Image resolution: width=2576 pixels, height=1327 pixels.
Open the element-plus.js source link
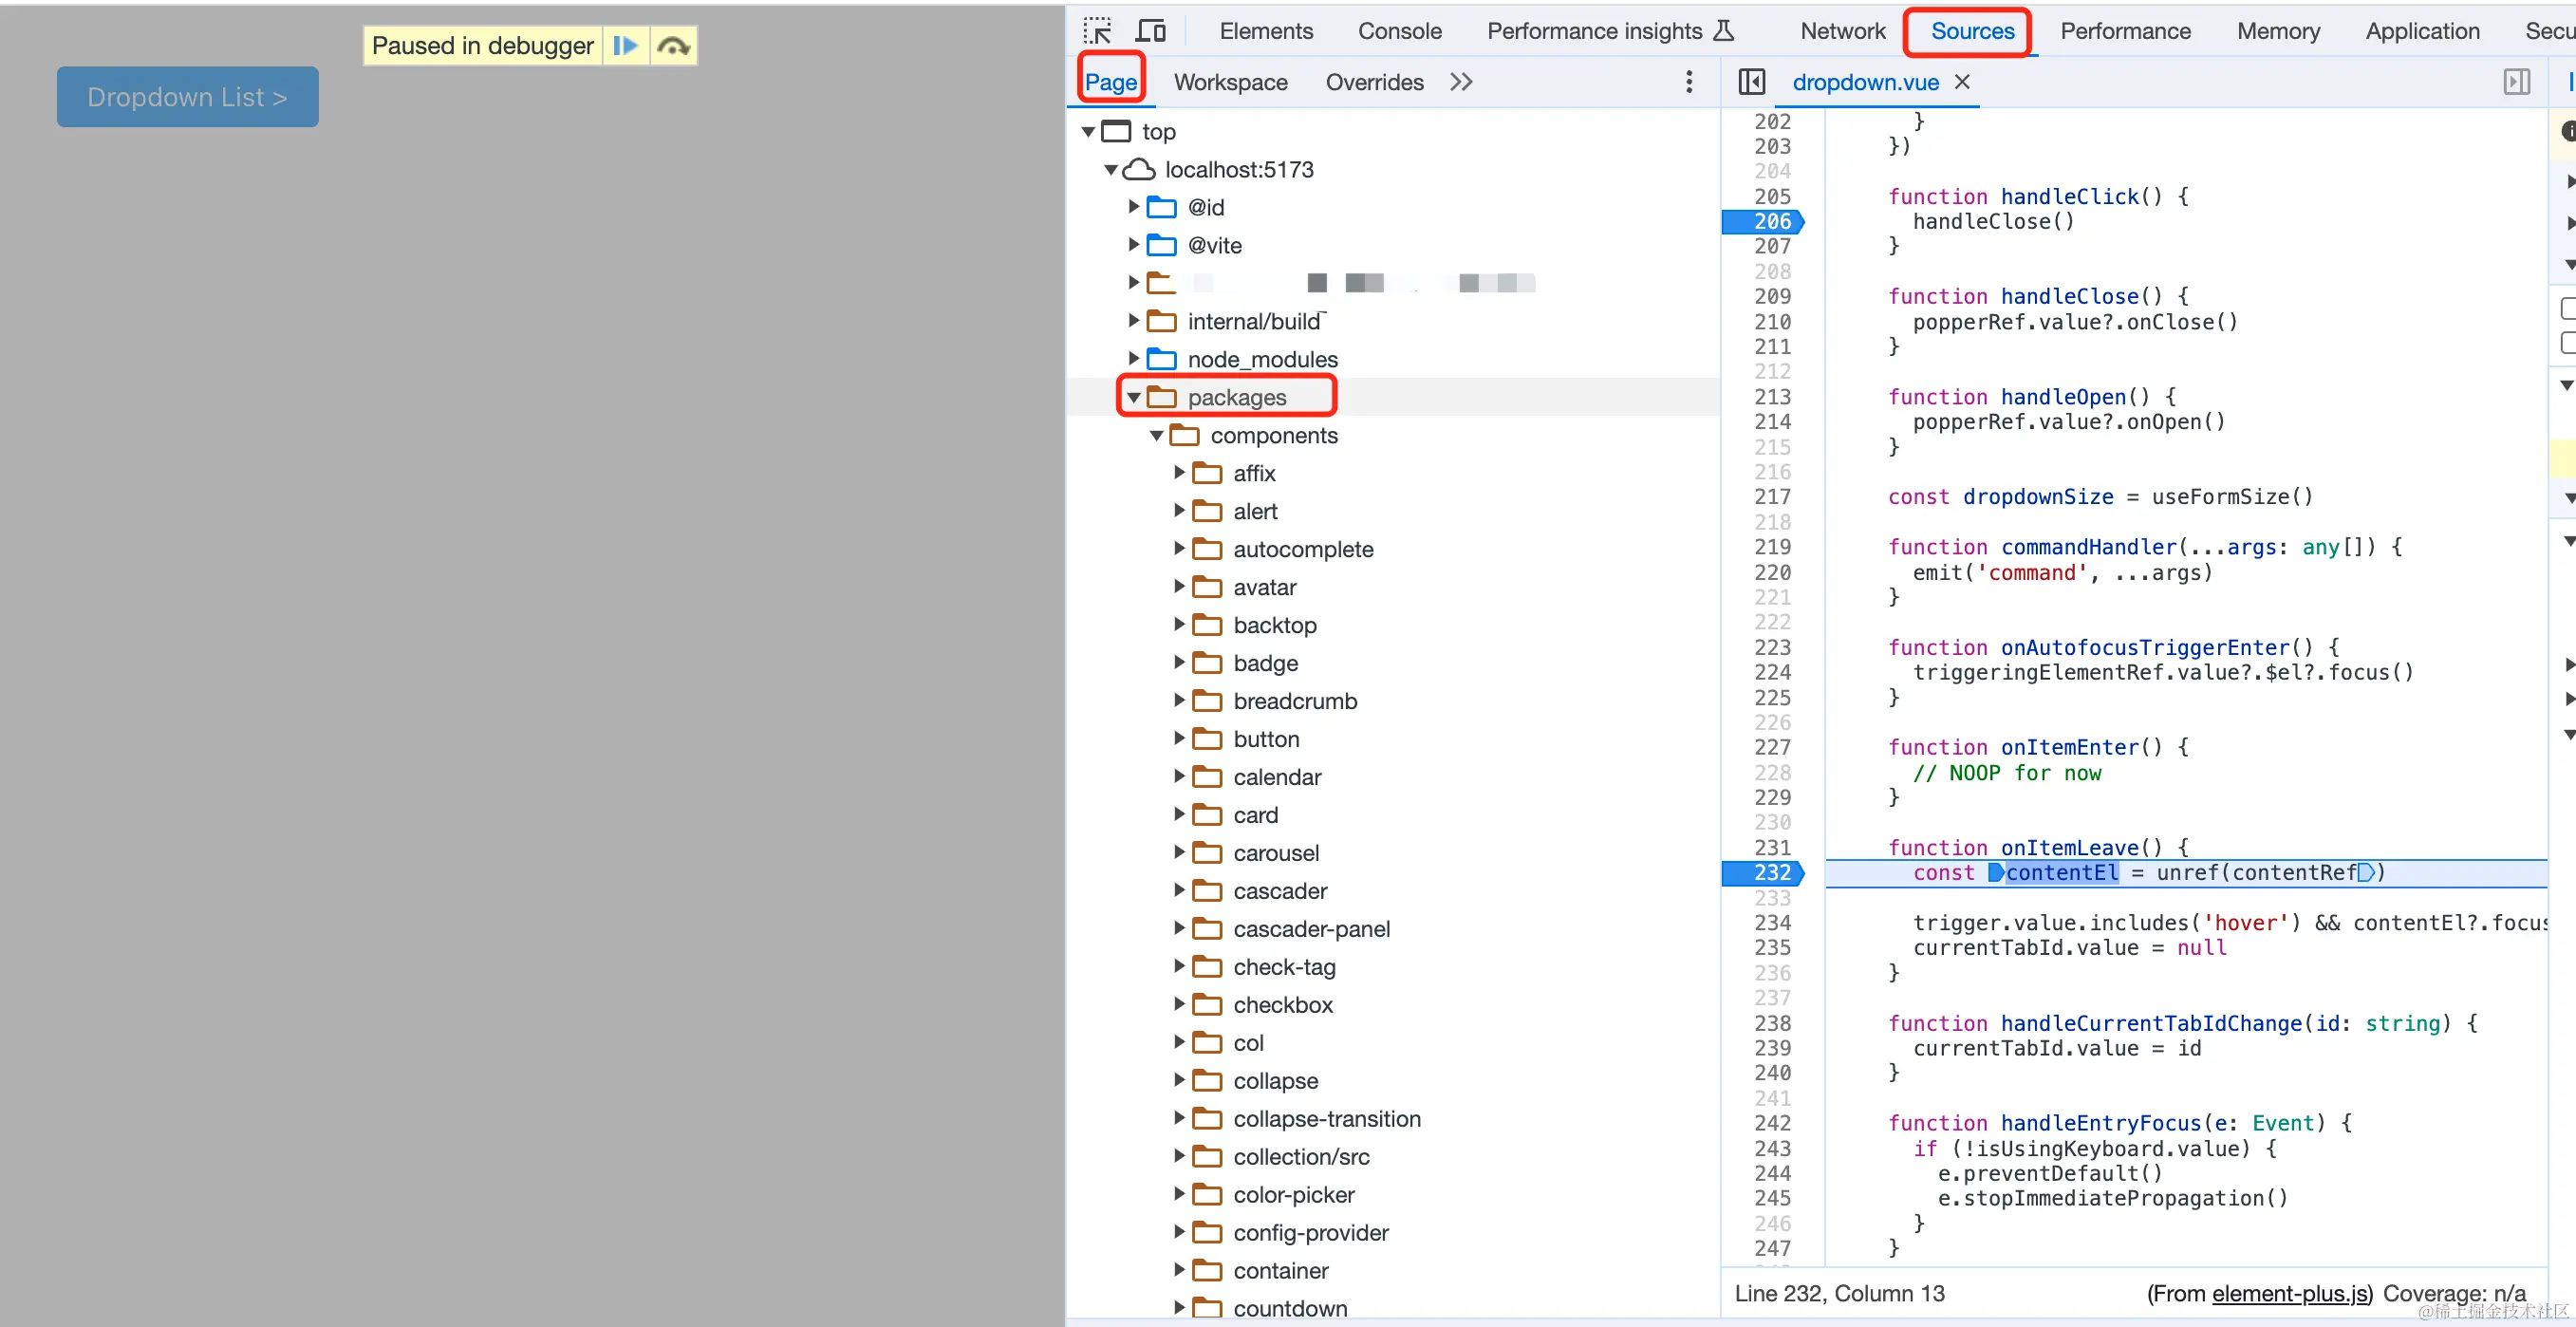click(2290, 1293)
